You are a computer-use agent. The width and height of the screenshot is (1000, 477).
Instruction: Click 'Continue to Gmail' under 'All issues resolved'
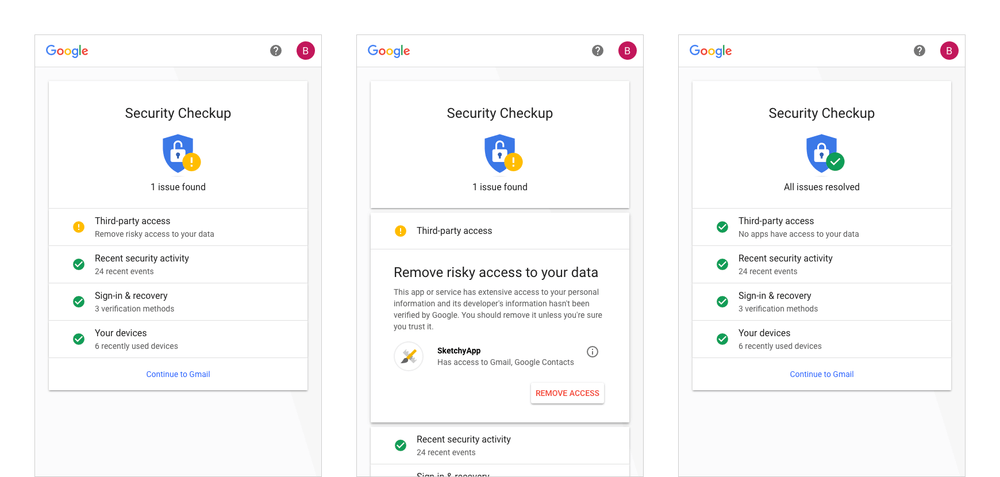pos(821,374)
